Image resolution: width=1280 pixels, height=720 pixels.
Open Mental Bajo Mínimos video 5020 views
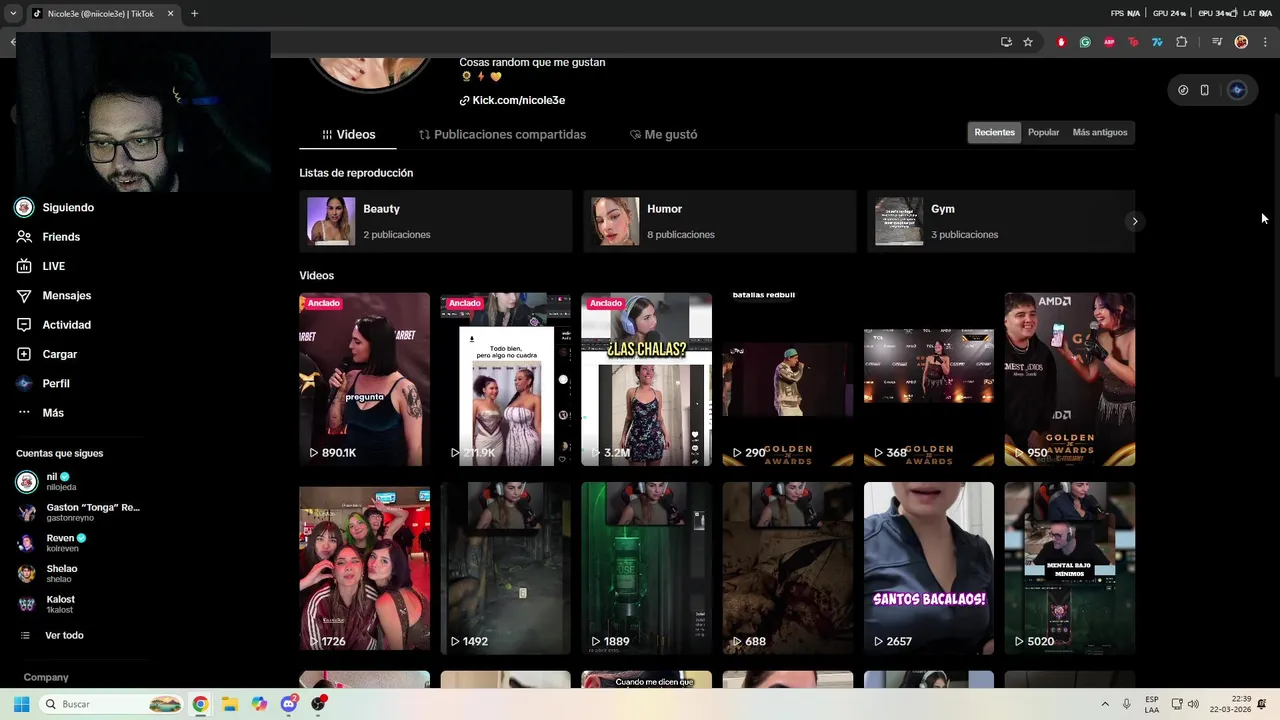(1070, 568)
